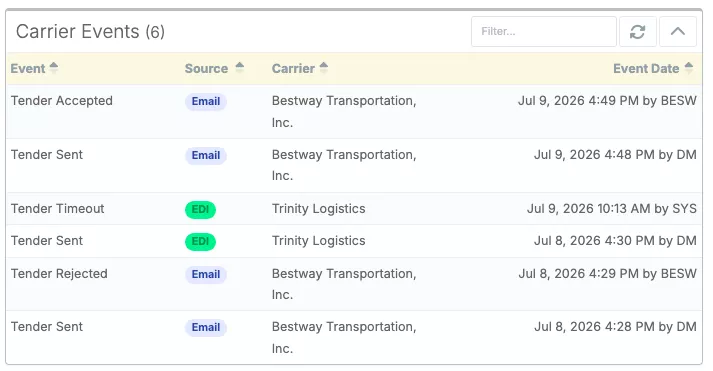Select the Tender Rejected event row
The image size is (713, 371).
point(354,284)
